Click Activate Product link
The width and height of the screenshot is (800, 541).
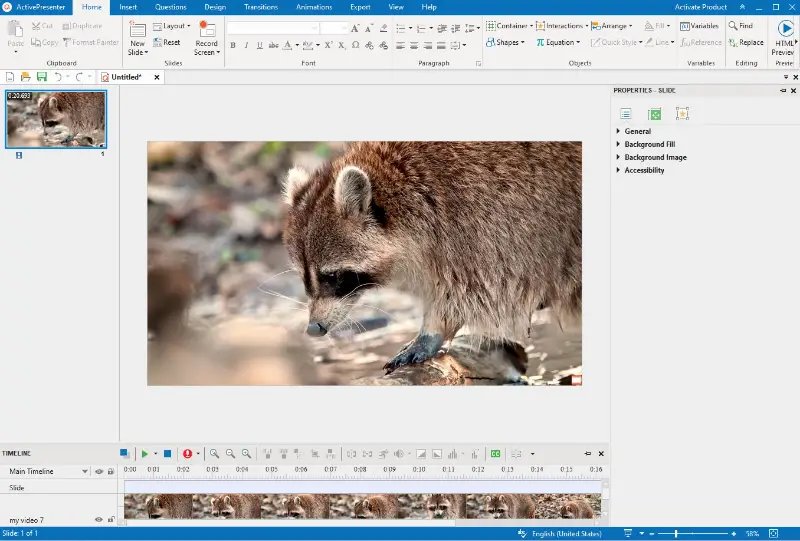pyautogui.click(x=701, y=7)
